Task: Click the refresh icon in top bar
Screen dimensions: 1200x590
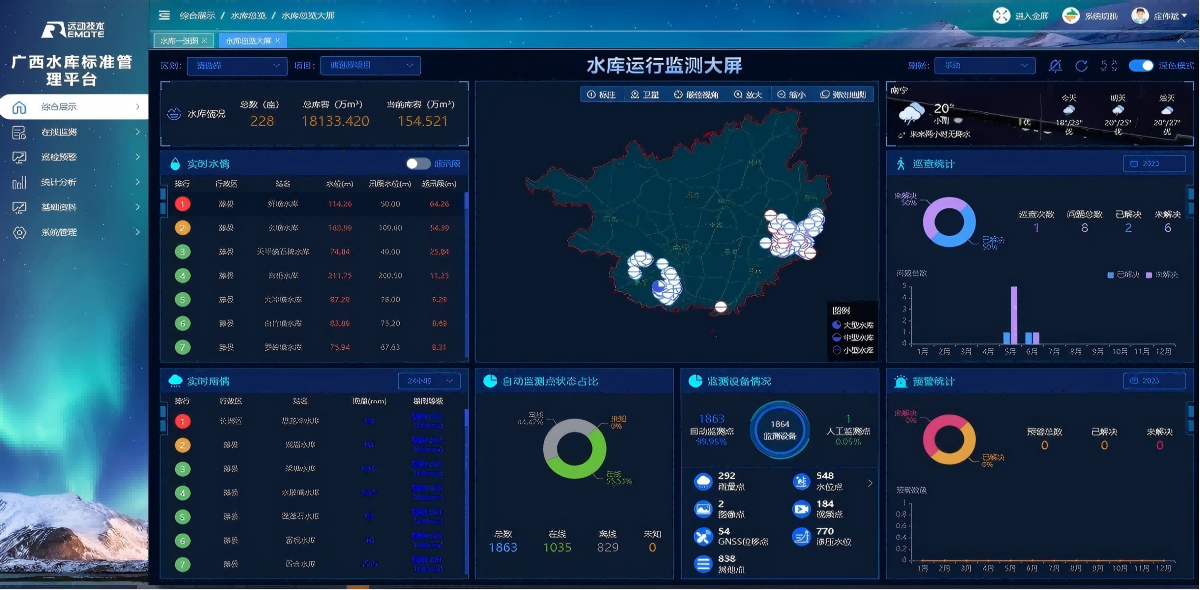Action: (x=1081, y=66)
